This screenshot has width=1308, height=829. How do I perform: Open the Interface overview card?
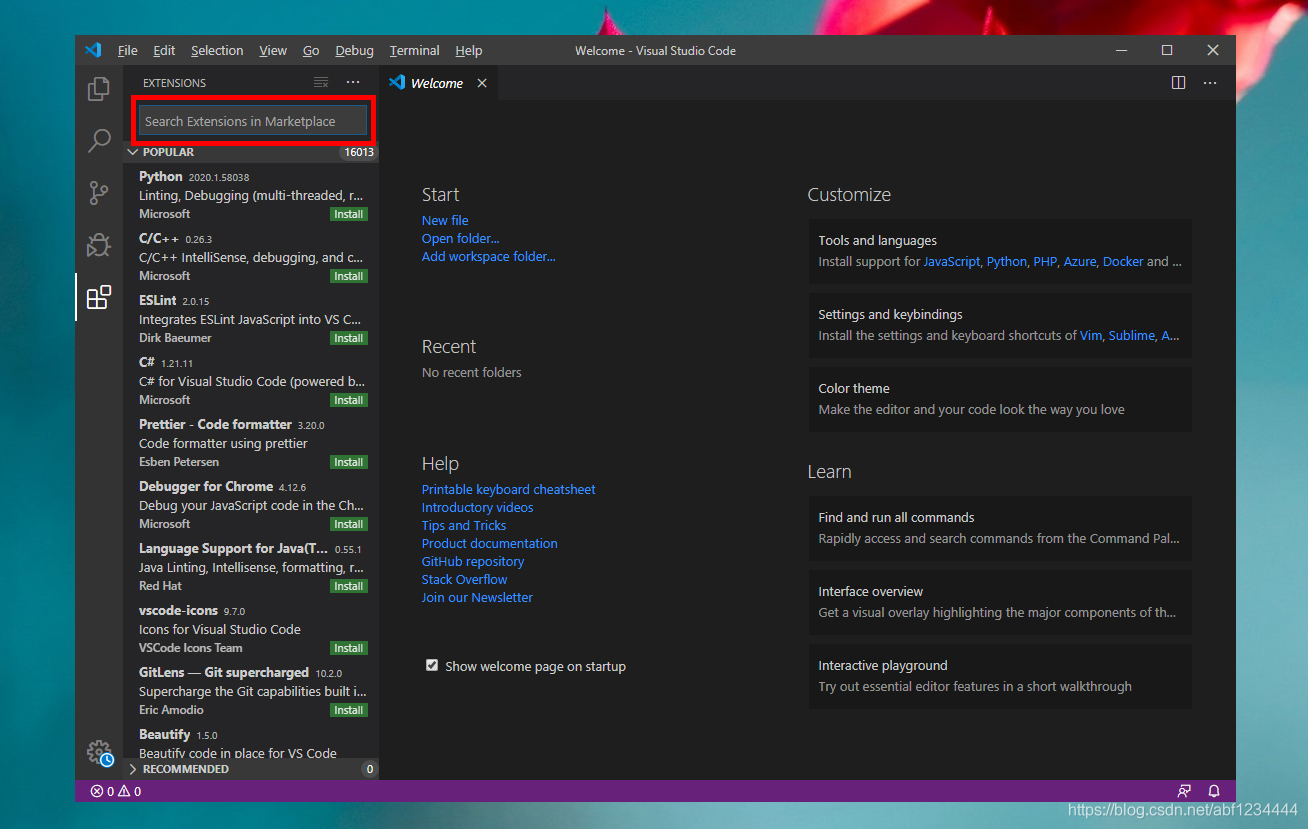(1000, 602)
